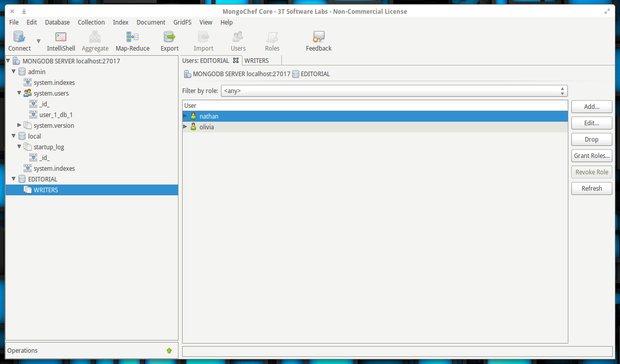Select the system.version collection
Viewport: 620px width, 364px height.
(54, 125)
